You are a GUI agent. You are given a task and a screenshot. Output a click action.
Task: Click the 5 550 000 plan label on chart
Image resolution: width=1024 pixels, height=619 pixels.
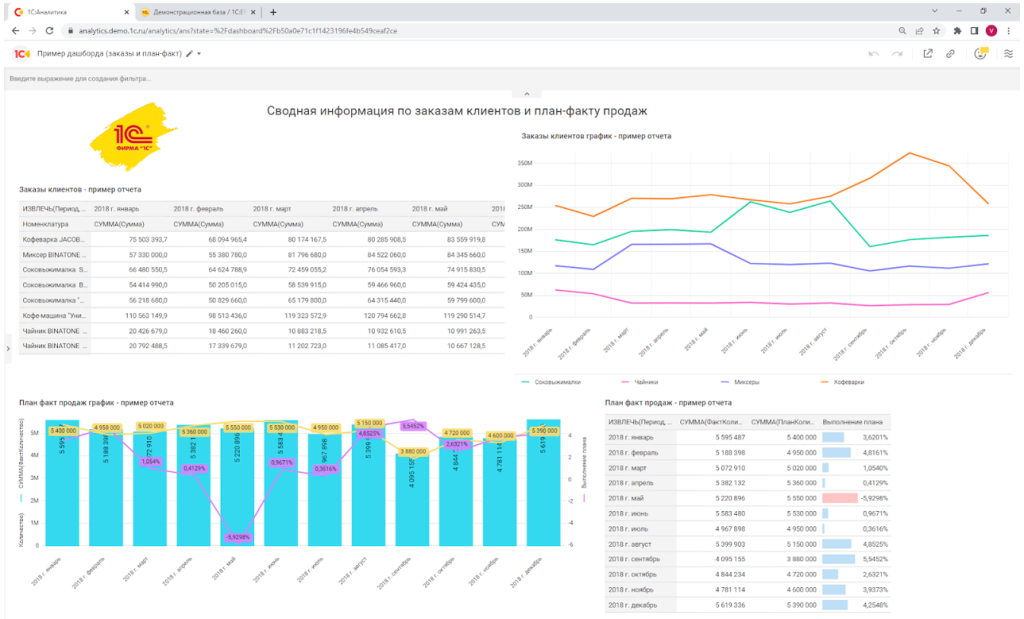(x=238, y=428)
